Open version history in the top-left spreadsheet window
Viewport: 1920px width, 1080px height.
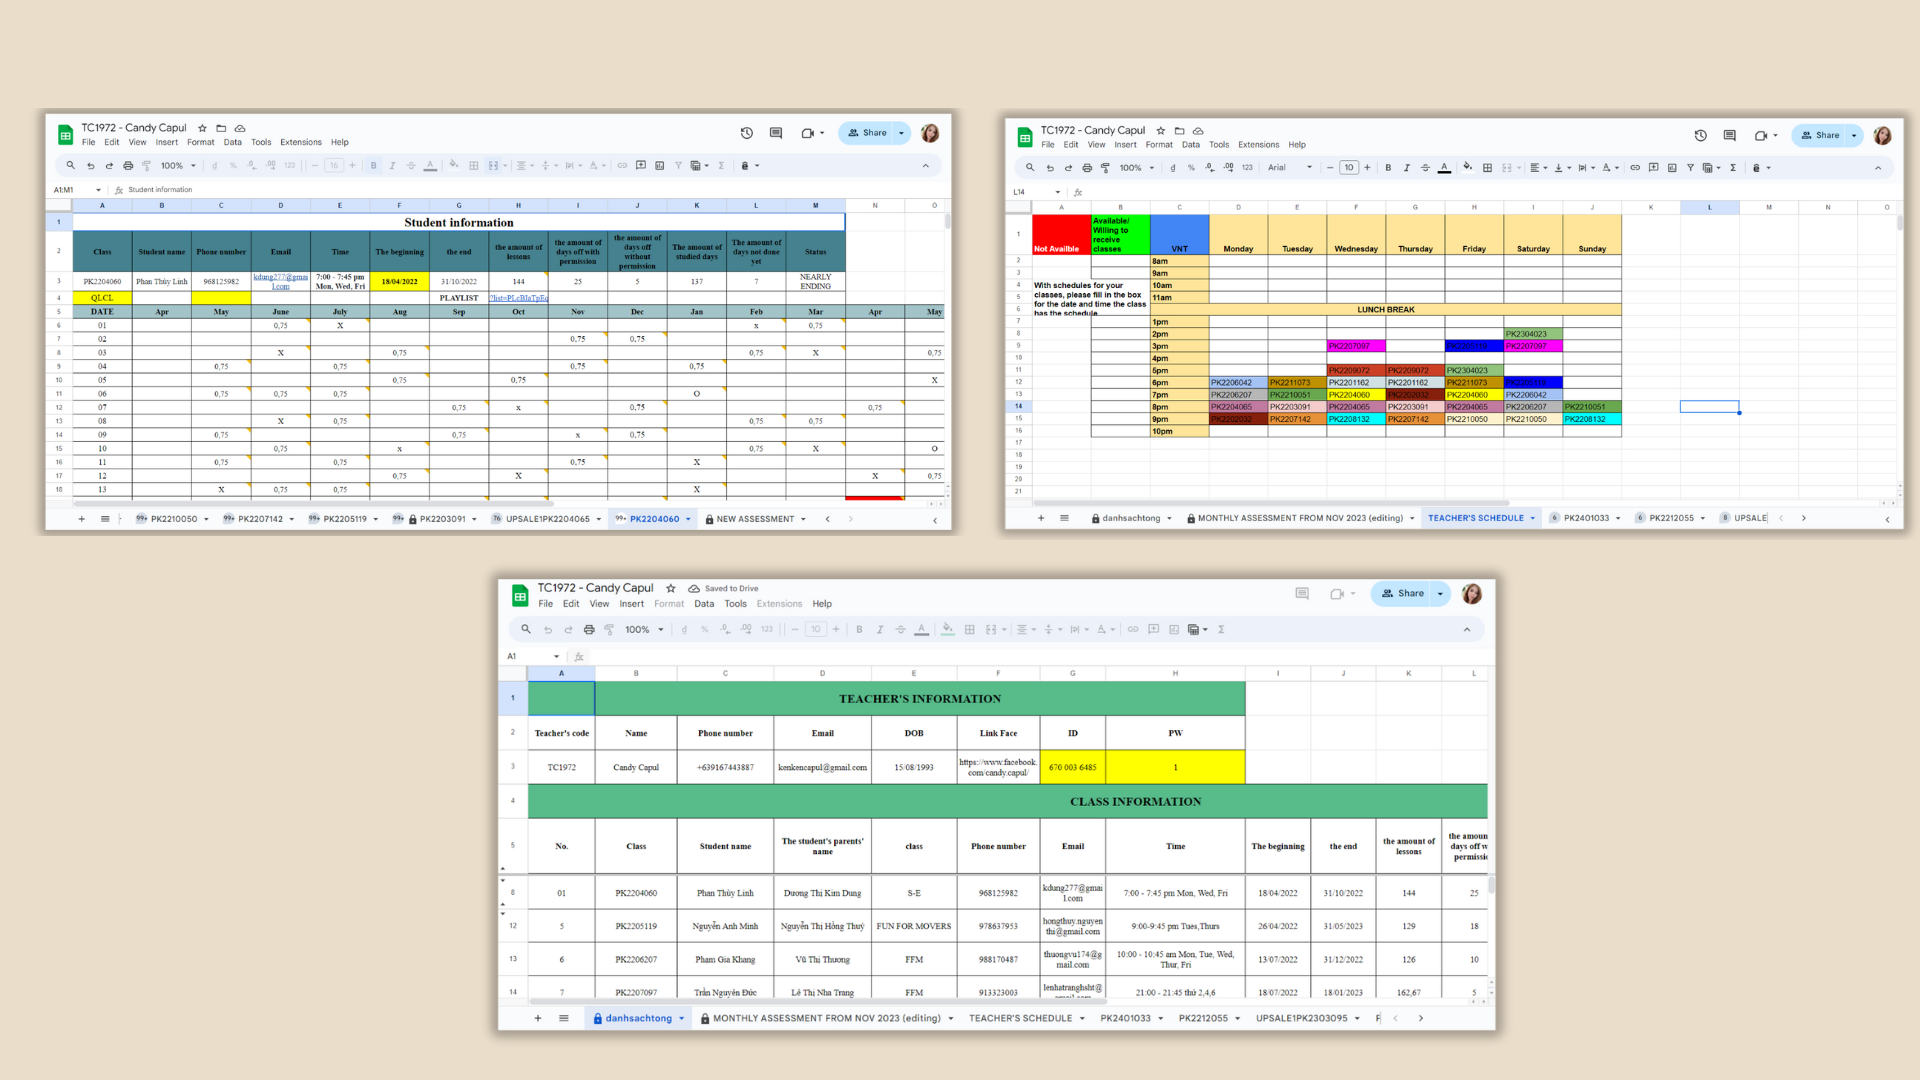(746, 133)
